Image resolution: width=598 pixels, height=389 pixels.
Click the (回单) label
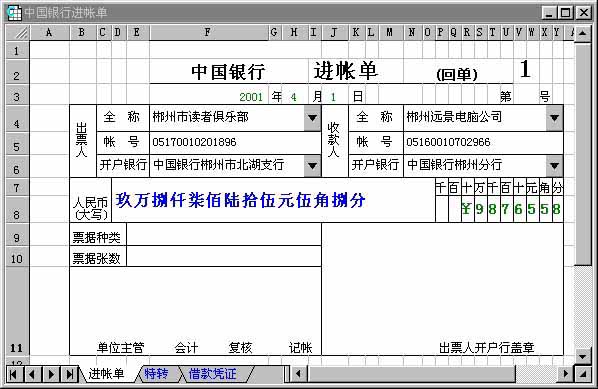pyautogui.click(x=457, y=74)
